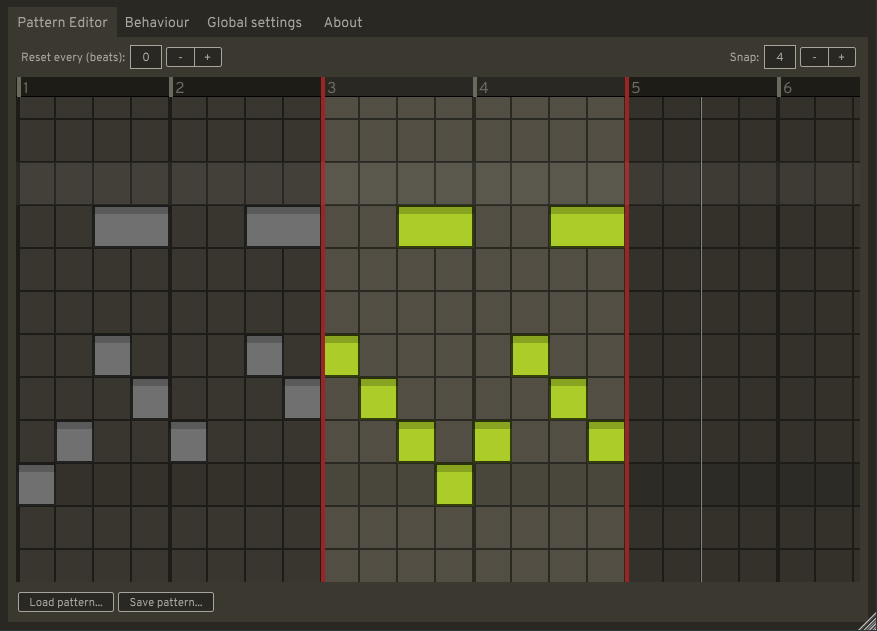This screenshot has width=877, height=631.
Task: Click the Save pattern button
Action: click(x=166, y=602)
